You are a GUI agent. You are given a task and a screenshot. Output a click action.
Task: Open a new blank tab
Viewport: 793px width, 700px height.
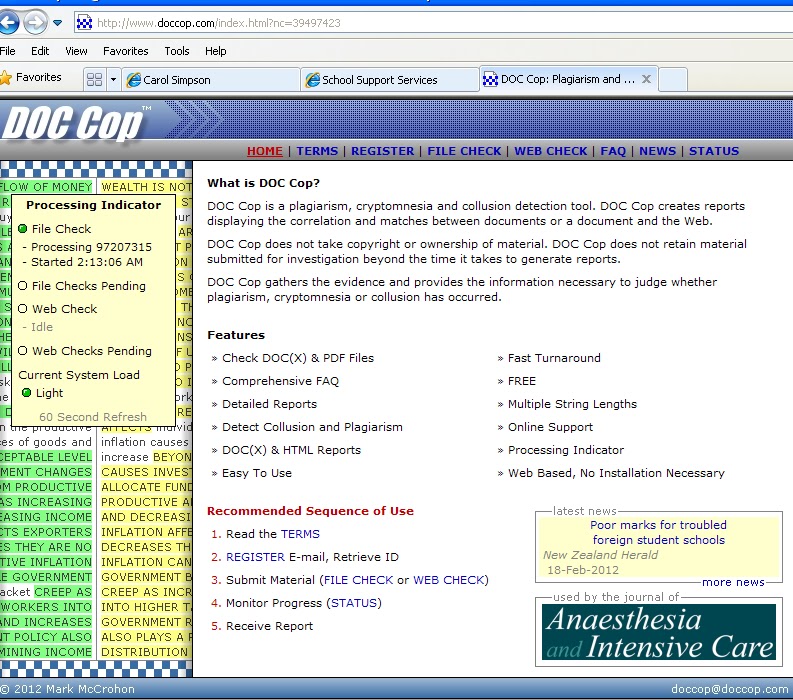673,79
